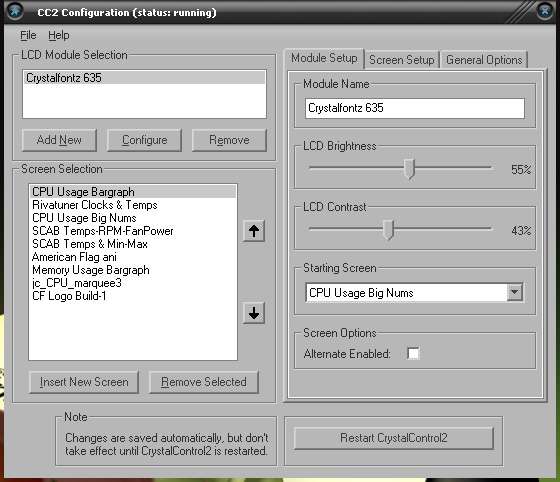
Task: Open the Help menu
Action: pos(59,35)
